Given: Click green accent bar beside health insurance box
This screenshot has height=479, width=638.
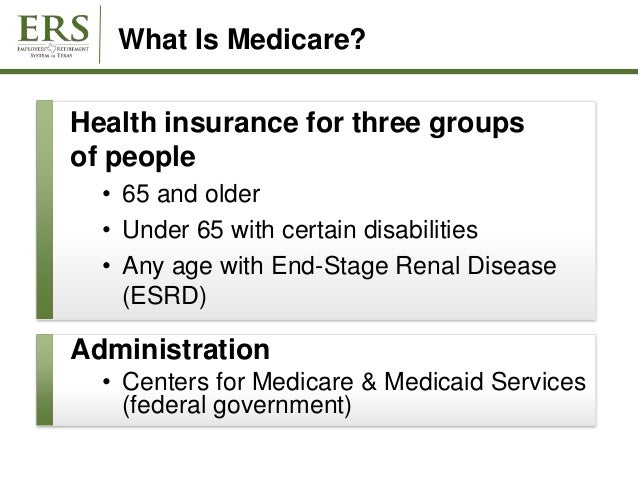Looking at the screenshot, I should pyautogui.click(x=45, y=210).
